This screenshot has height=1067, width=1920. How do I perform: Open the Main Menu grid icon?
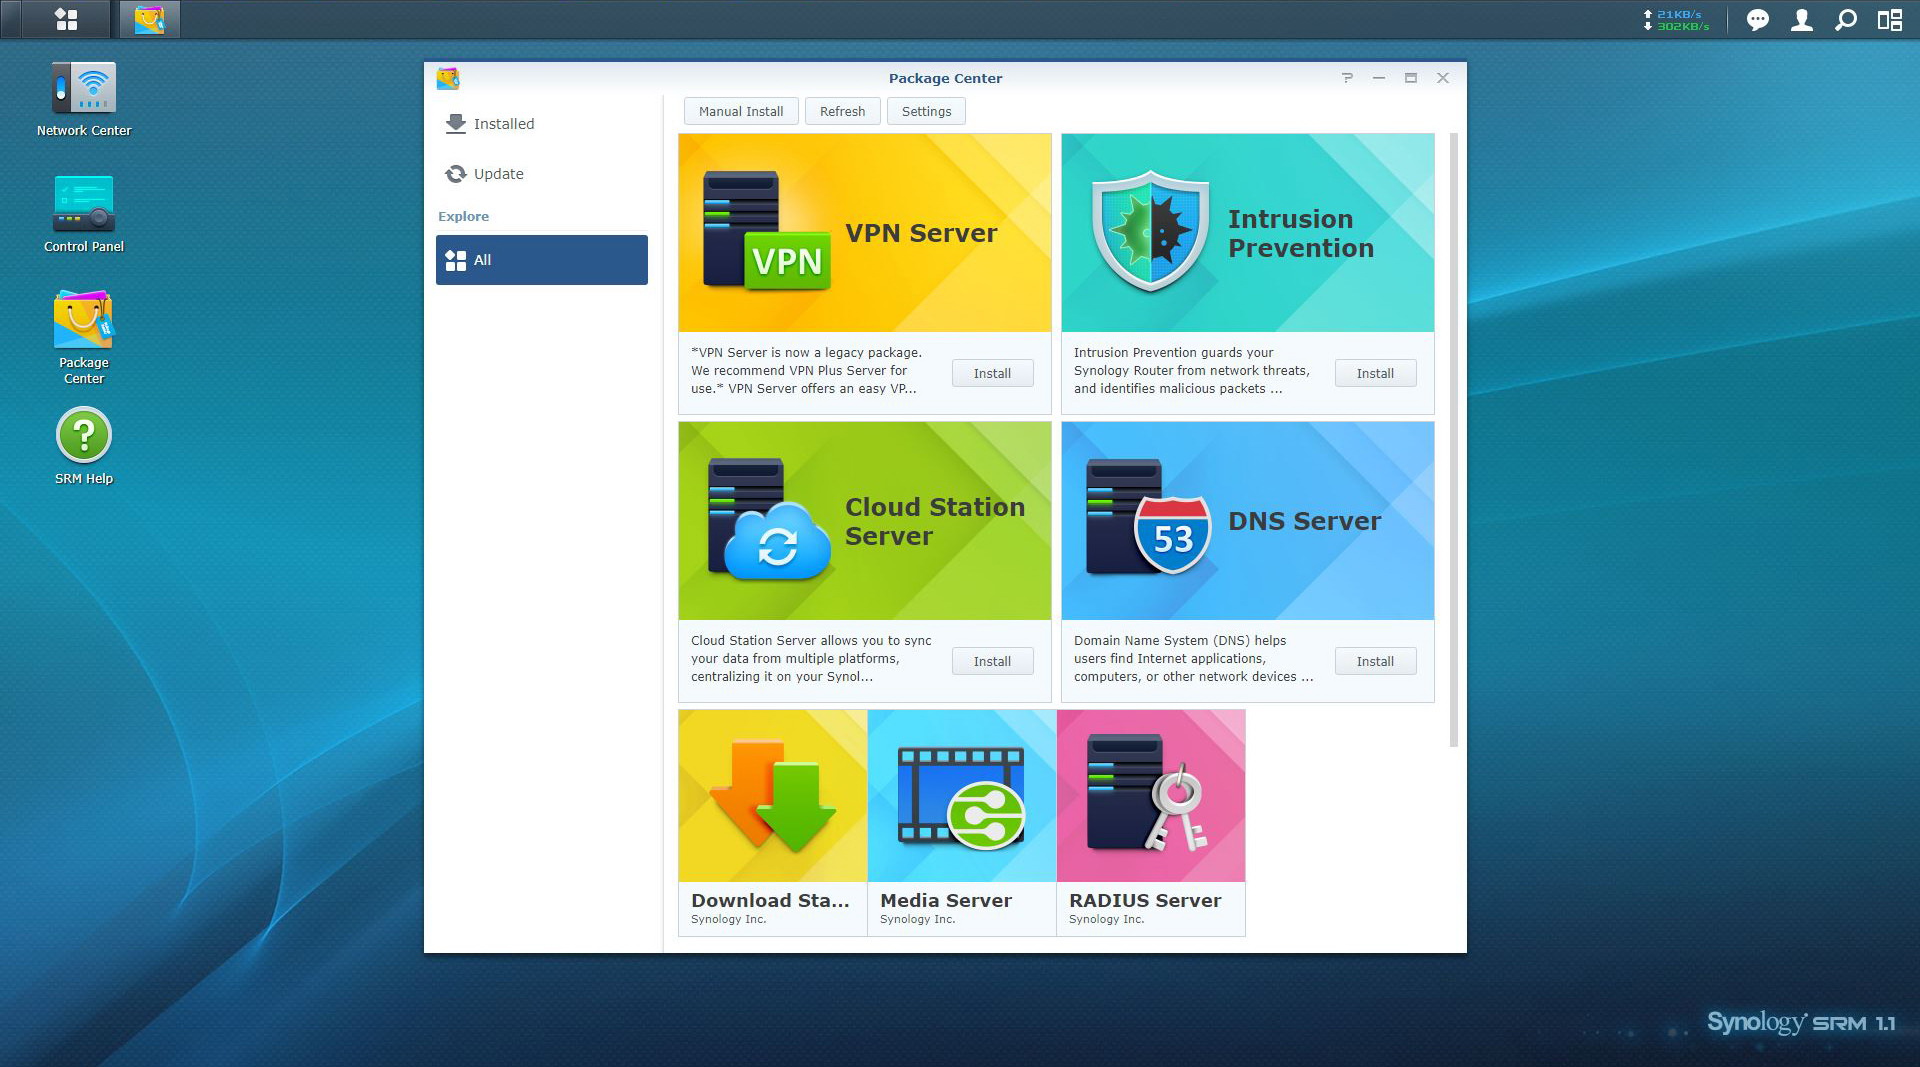click(x=66, y=20)
